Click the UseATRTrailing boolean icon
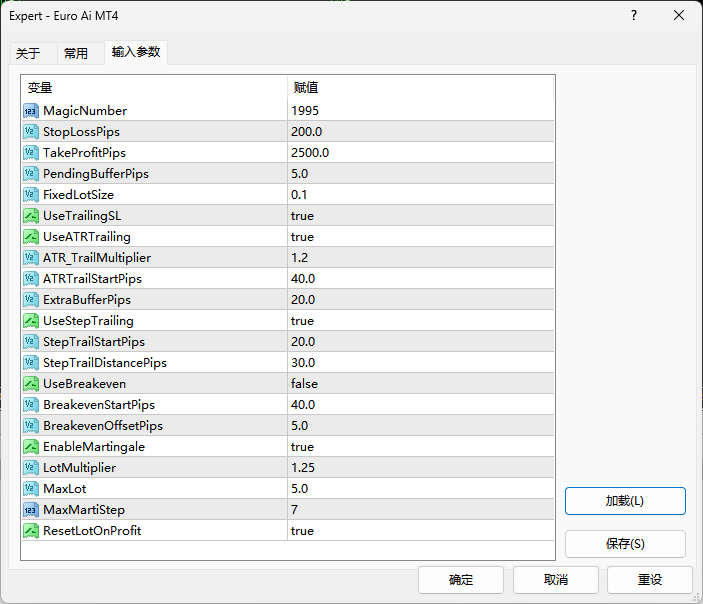 pyautogui.click(x=30, y=237)
